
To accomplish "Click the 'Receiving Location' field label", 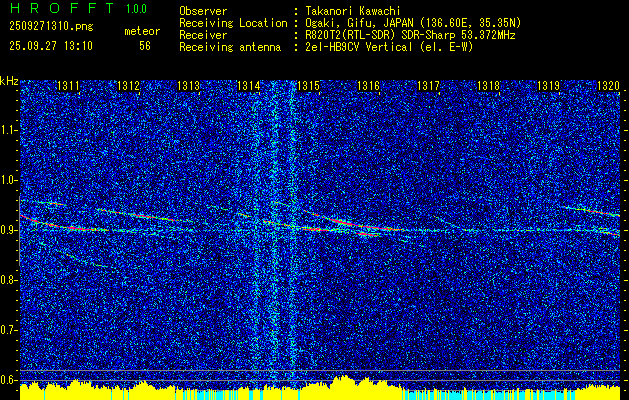I will pyautogui.click(x=233, y=23).
